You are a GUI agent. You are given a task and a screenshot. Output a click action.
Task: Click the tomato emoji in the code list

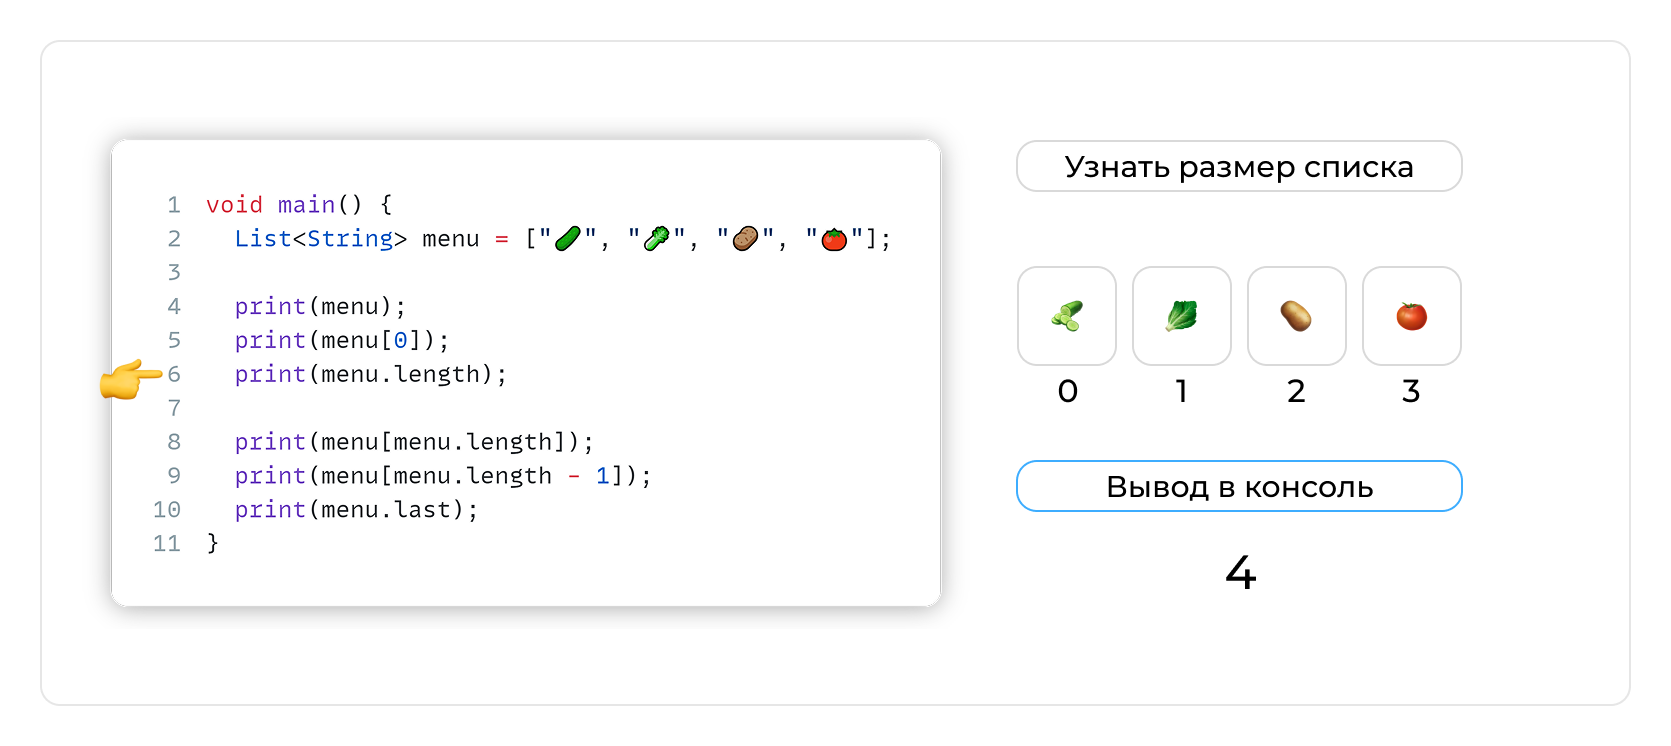pyautogui.click(x=834, y=239)
